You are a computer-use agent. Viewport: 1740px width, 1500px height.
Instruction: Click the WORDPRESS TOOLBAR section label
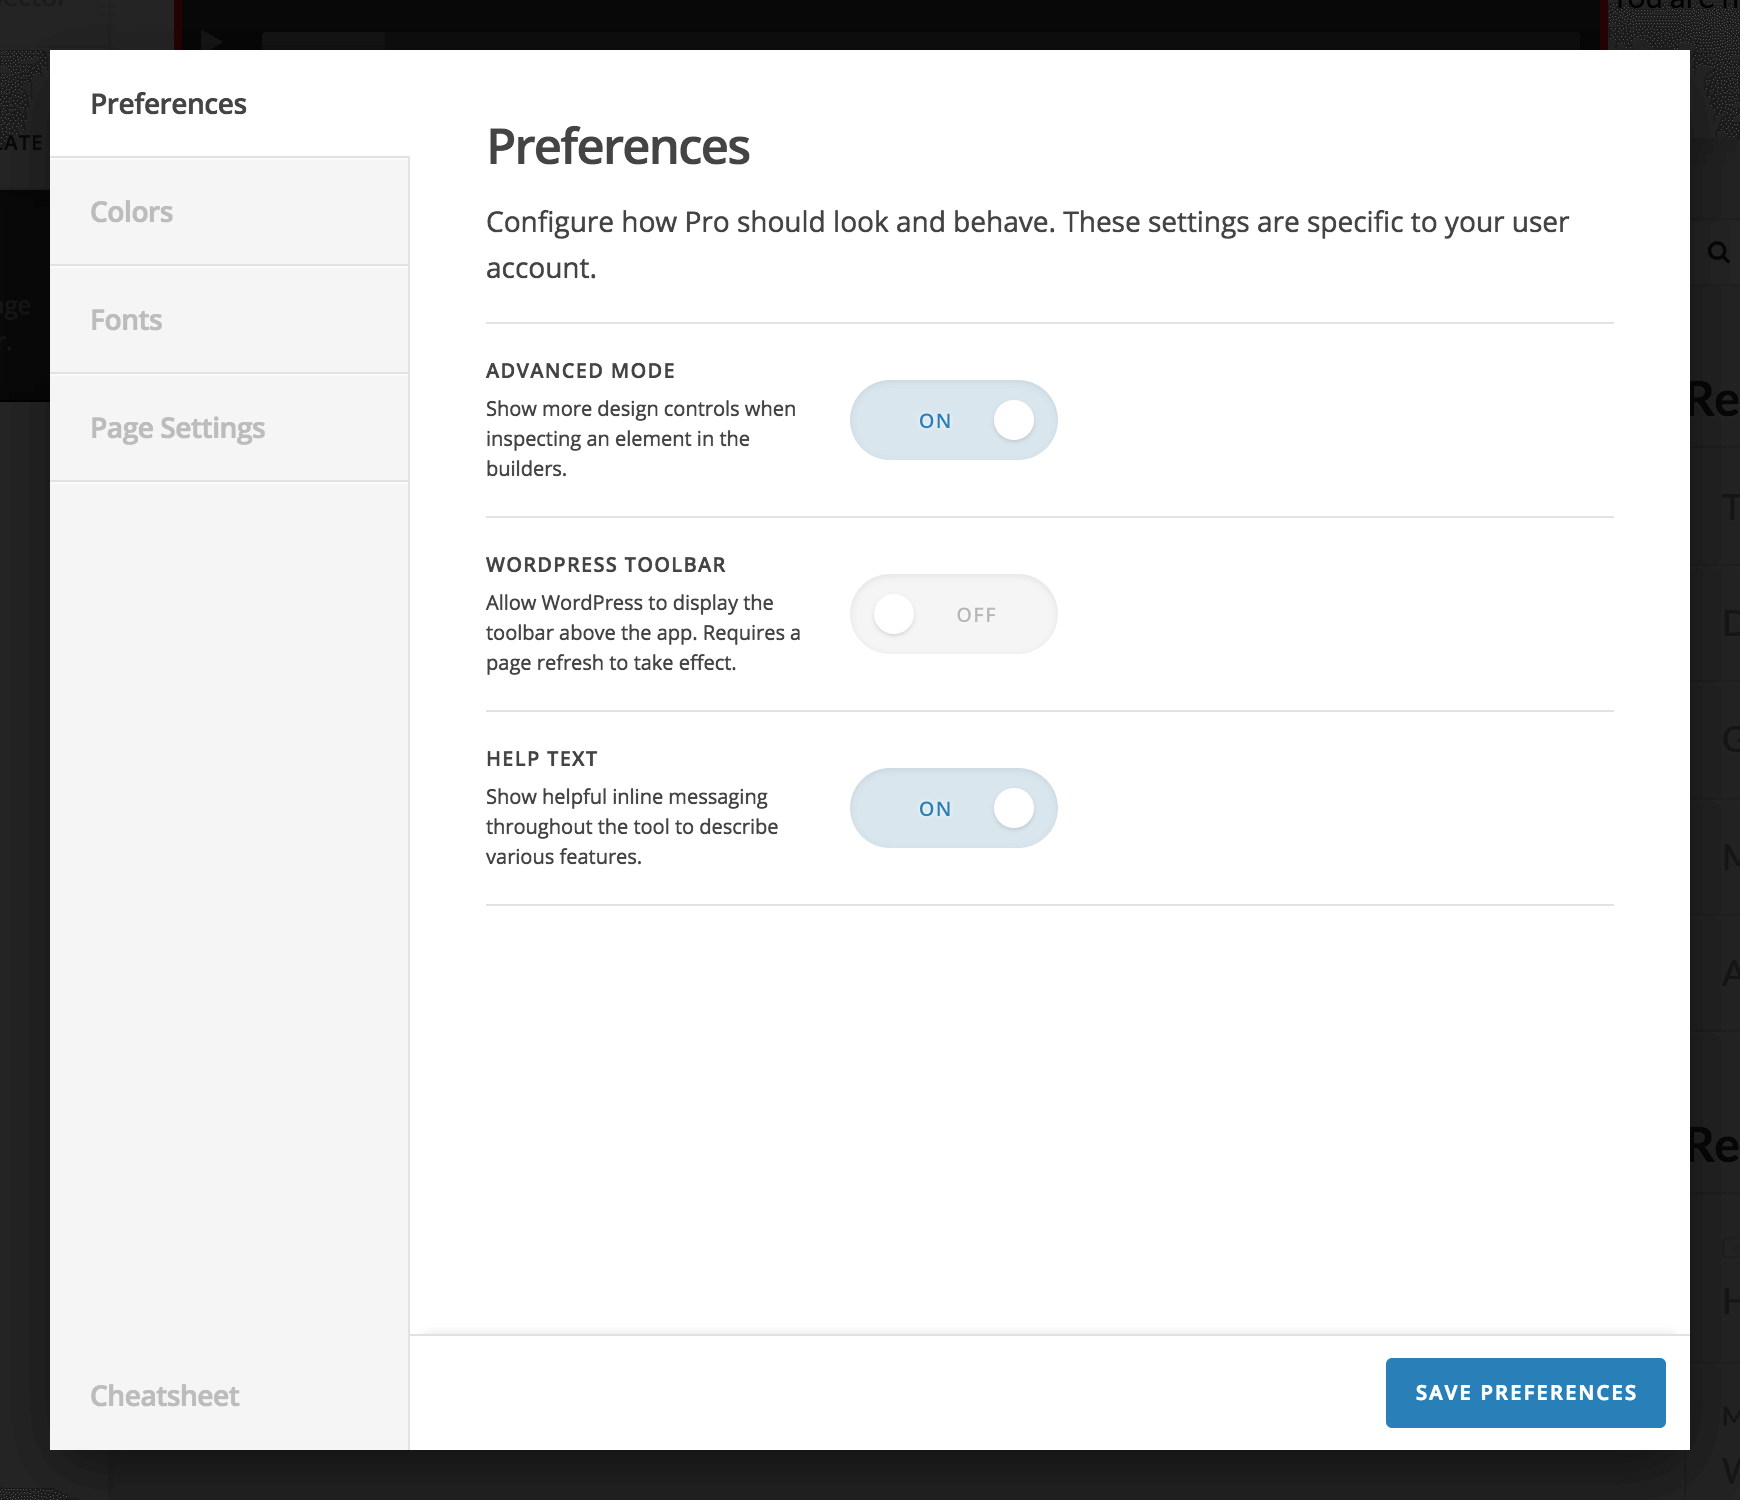pos(605,564)
